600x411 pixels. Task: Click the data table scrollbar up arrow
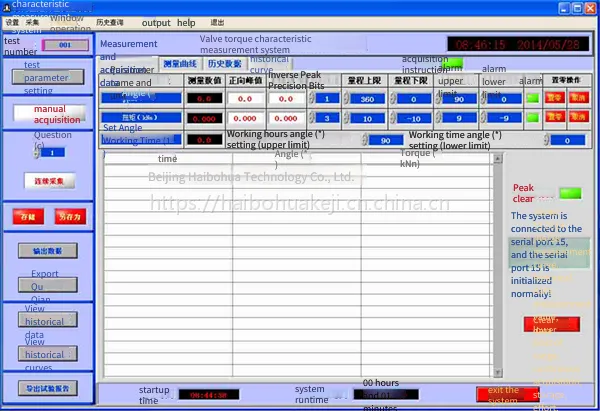497,158
